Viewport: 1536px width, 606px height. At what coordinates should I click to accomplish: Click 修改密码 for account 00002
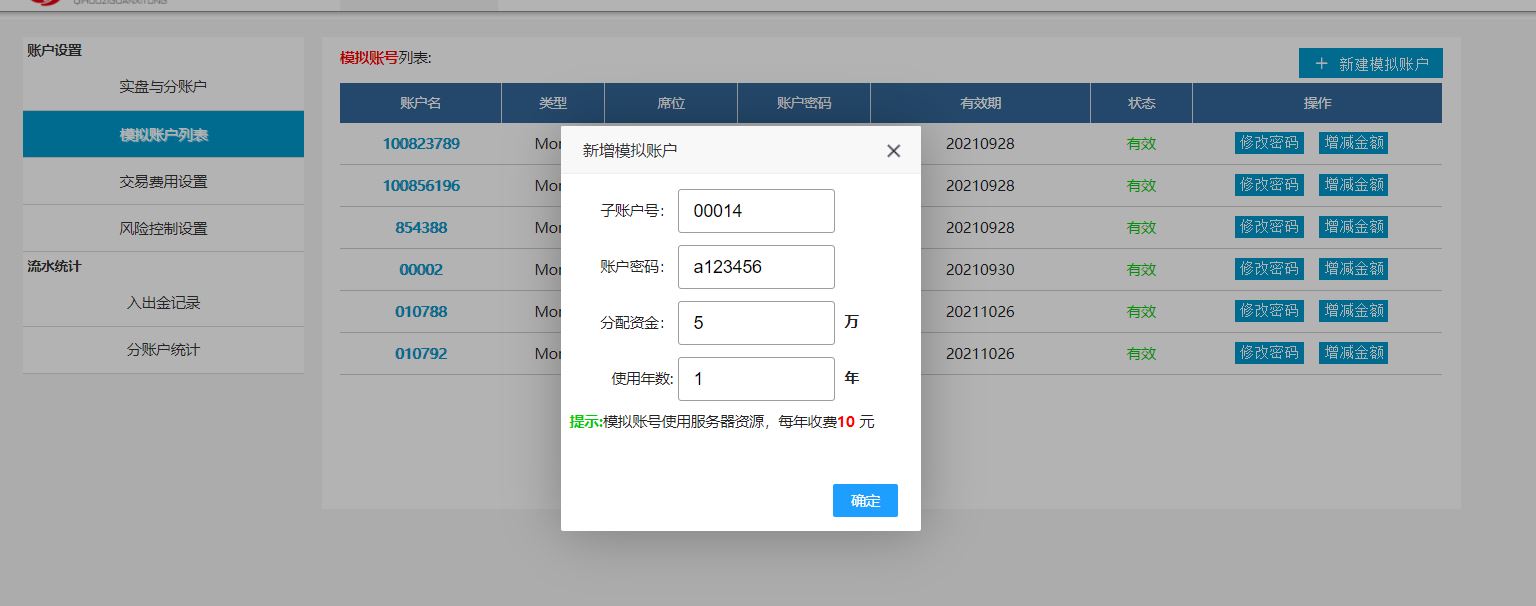click(1269, 269)
